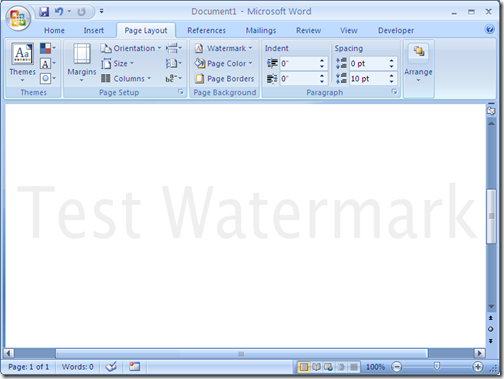
Task: Undo the last action
Action: [59, 12]
